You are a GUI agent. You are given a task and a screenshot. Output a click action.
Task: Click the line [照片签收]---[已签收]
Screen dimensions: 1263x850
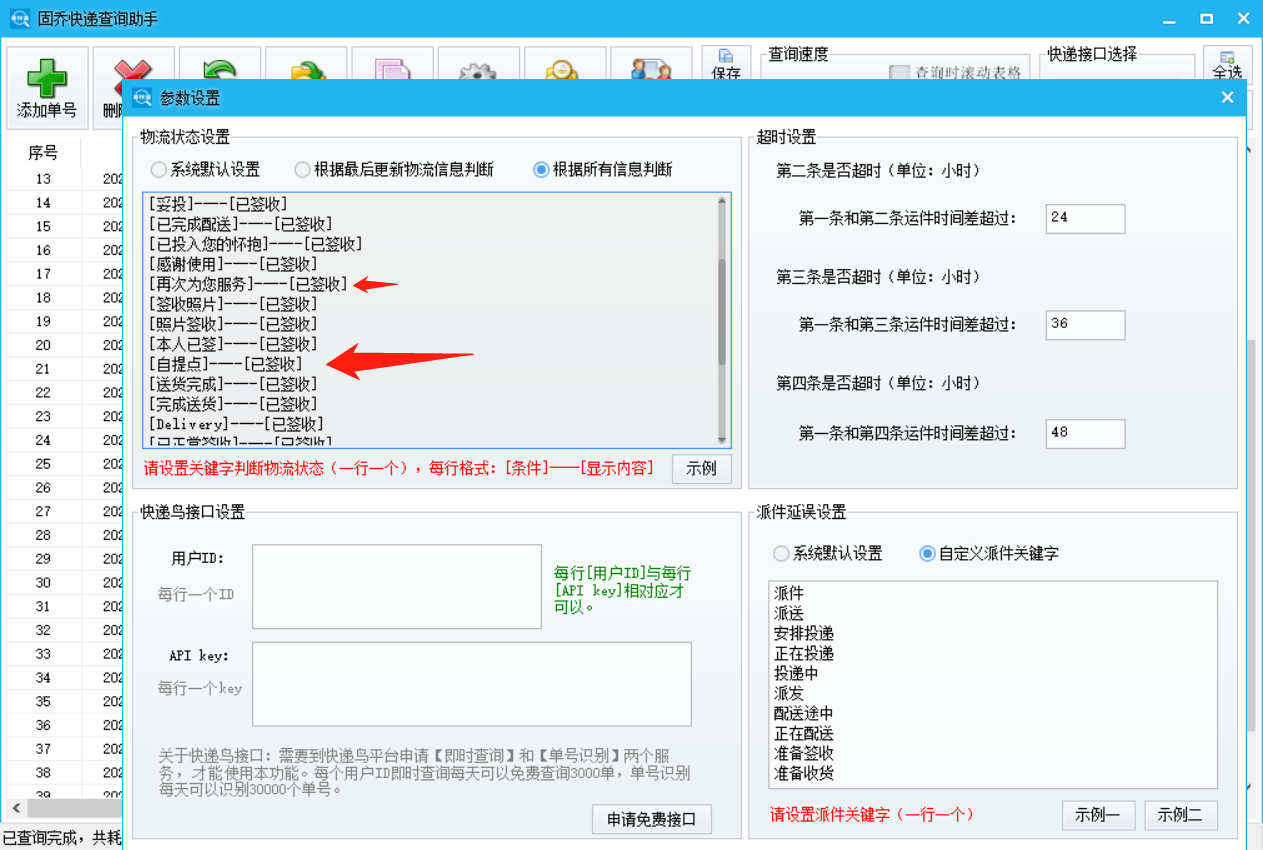[233, 324]
